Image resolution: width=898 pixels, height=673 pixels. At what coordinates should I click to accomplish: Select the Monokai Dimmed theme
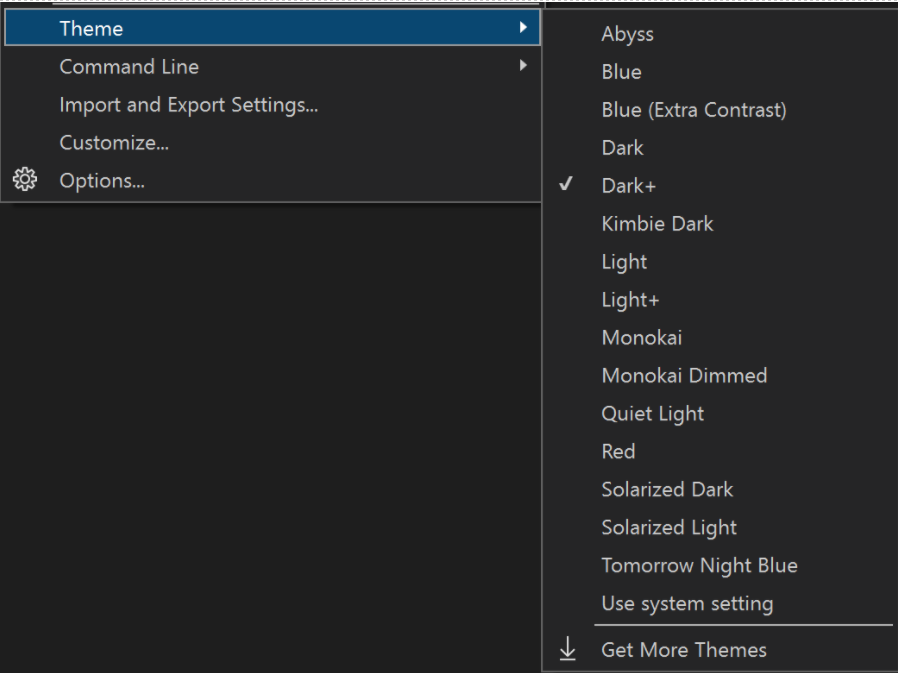(684, 376)
